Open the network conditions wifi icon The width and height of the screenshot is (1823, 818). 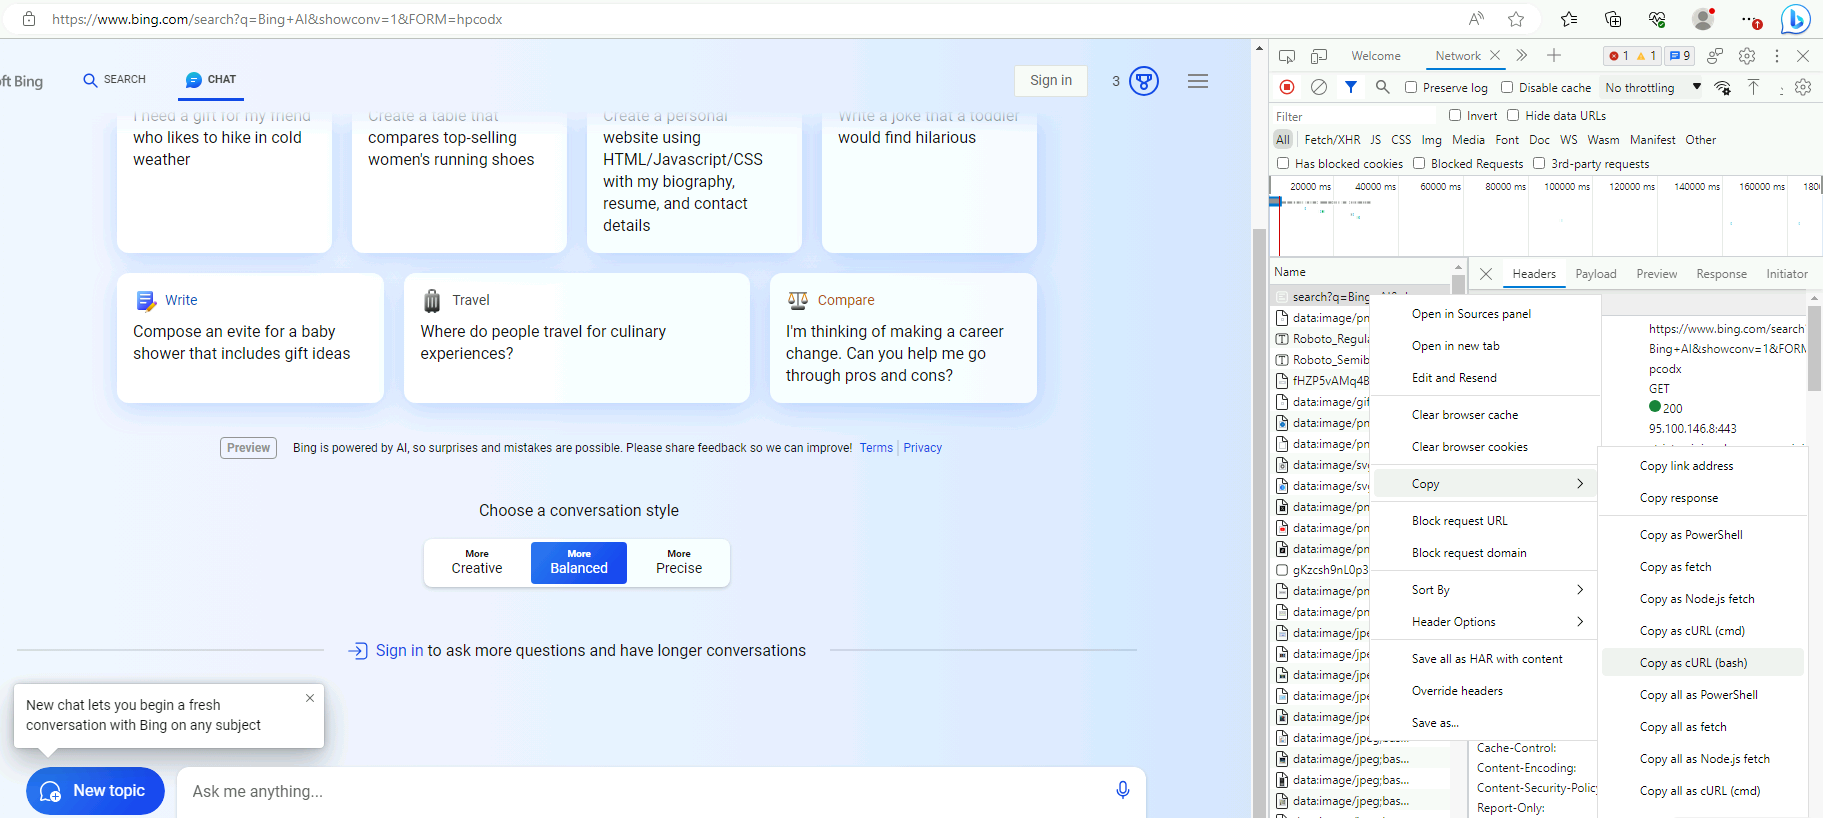[1722, 88]
